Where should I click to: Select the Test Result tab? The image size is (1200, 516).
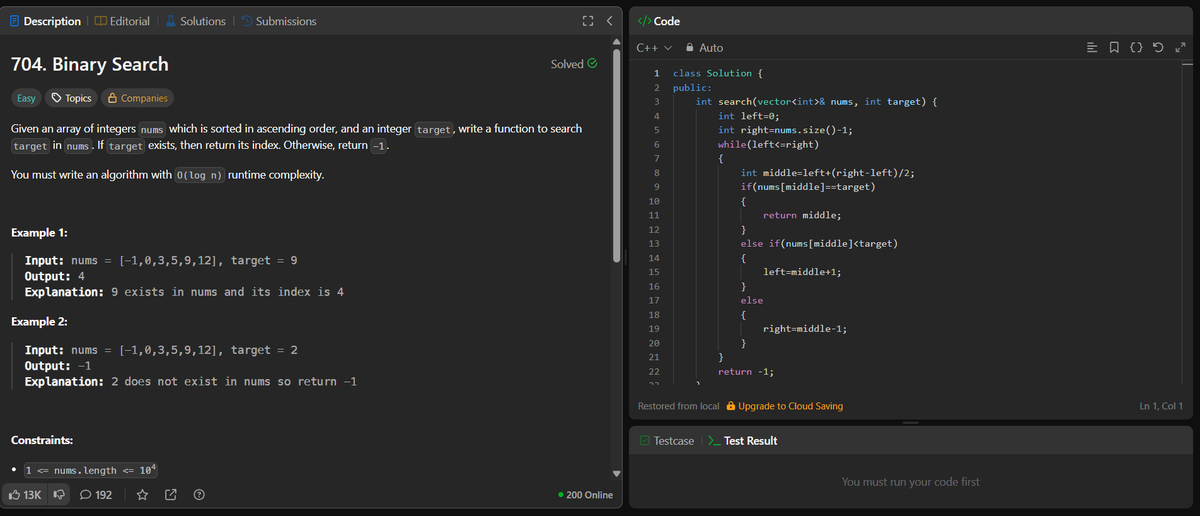[742, 441]
